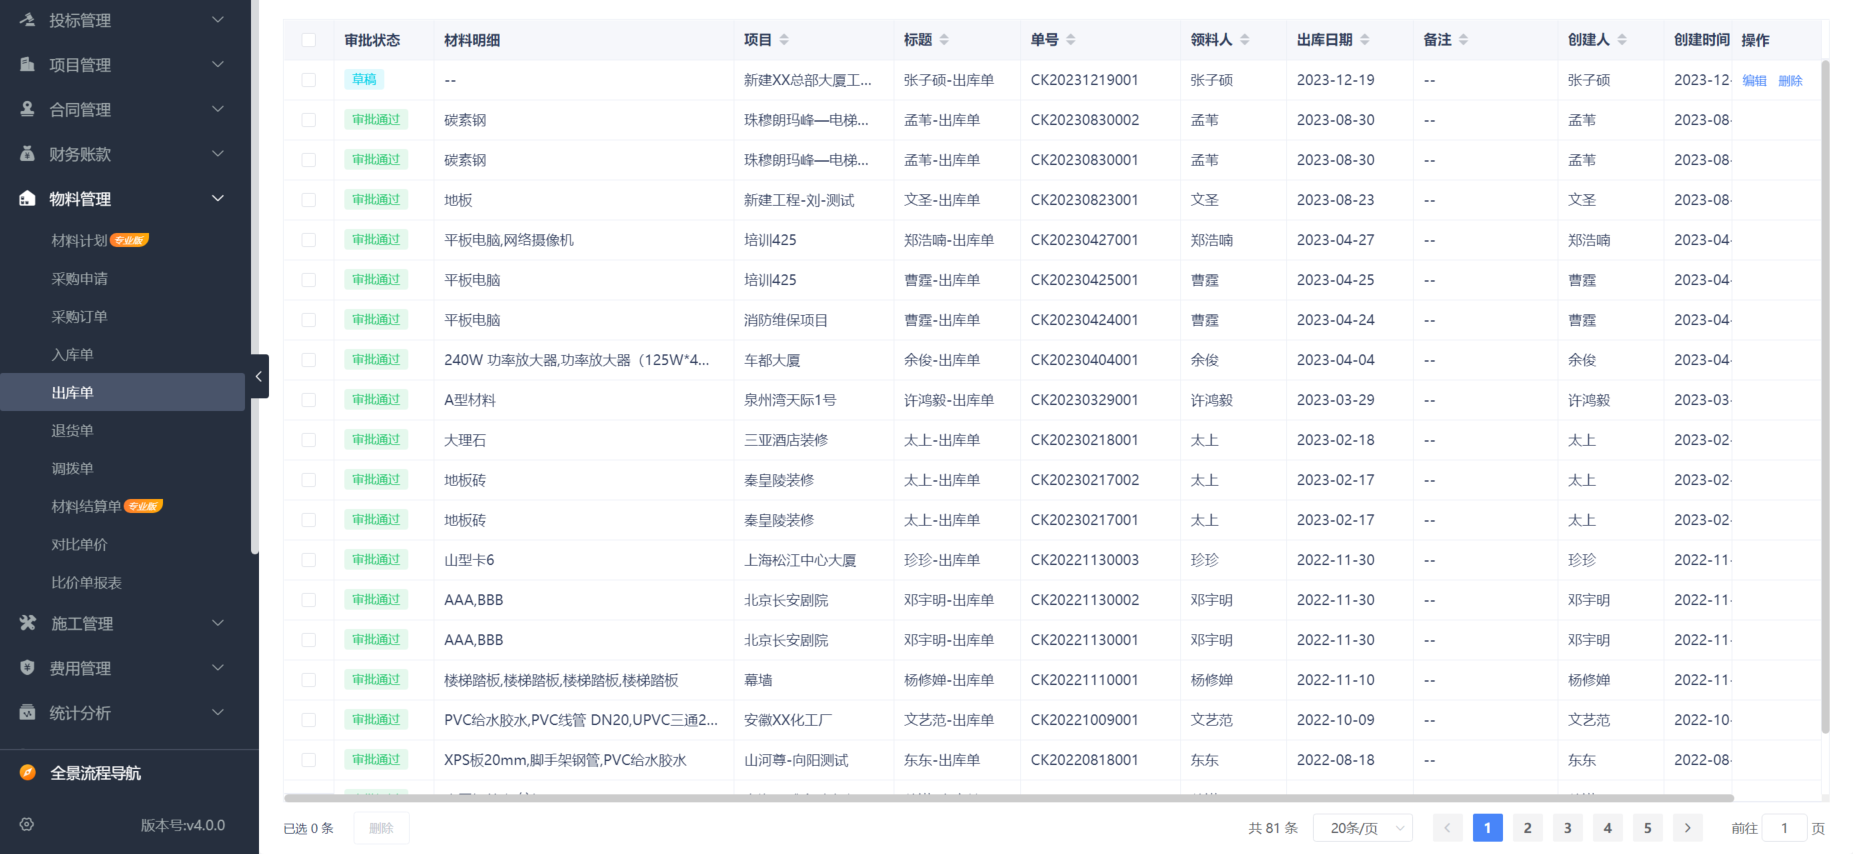Expand 合同管理 menu chevron

218,108
